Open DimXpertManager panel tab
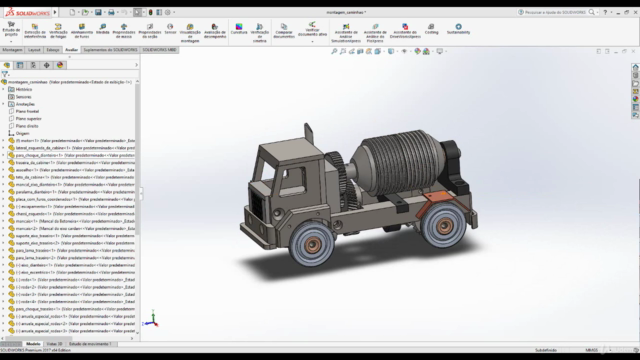 [47, 65]
